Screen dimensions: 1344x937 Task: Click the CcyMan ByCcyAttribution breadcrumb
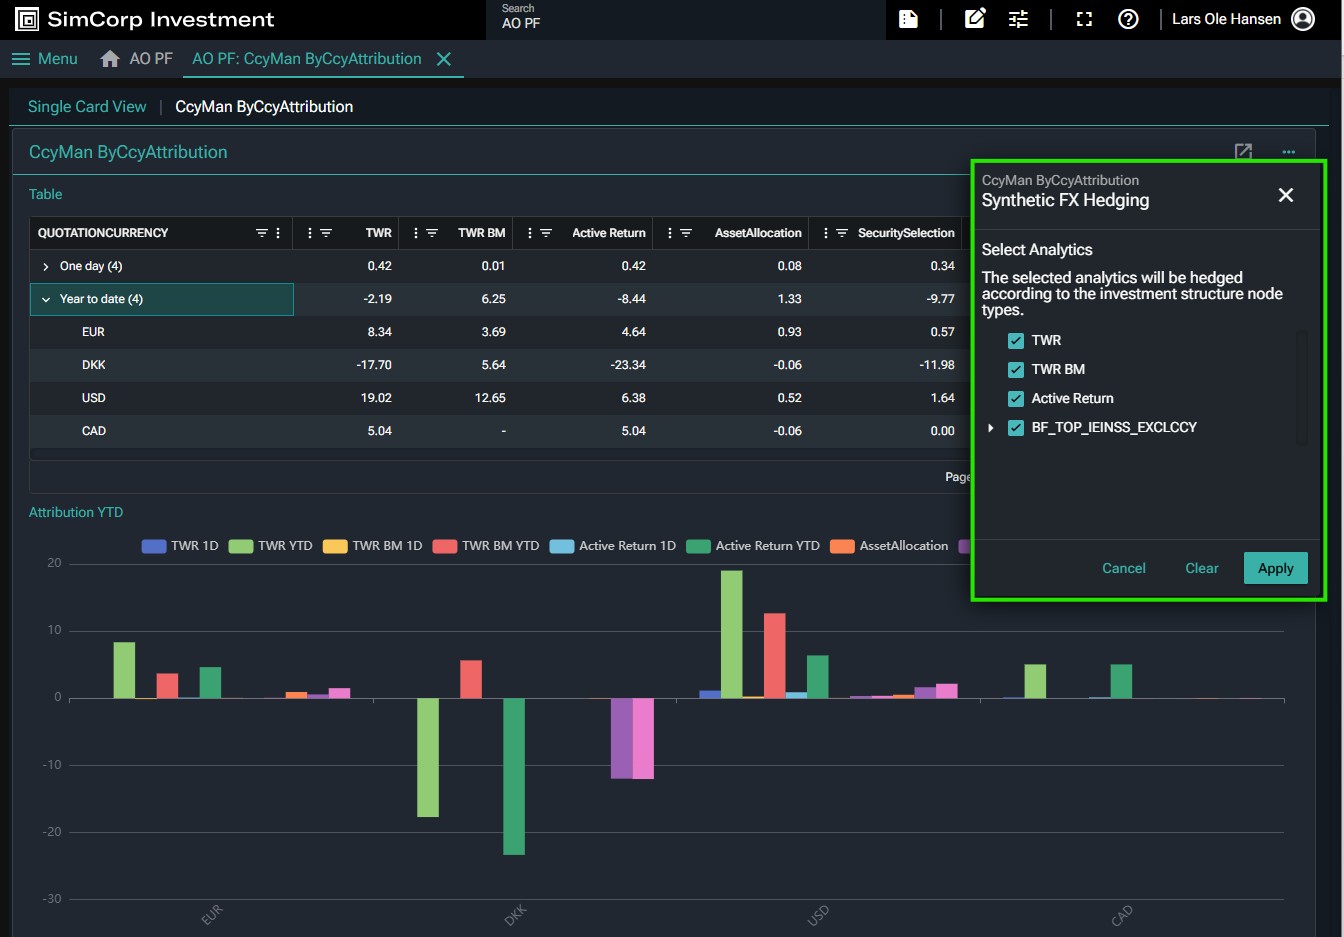264,107
